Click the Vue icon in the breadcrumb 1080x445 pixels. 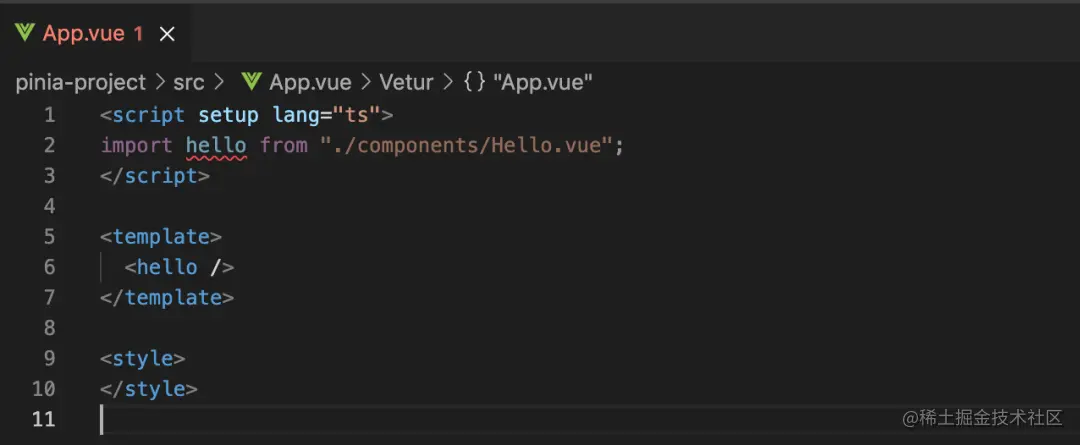point(251,82)
